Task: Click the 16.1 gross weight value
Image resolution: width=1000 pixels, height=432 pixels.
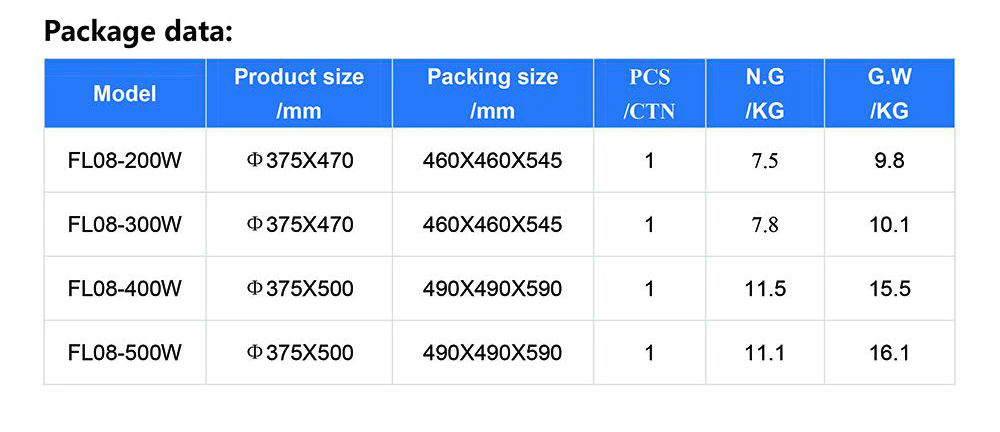Action: pyautogui.click(x=889, y=353)
